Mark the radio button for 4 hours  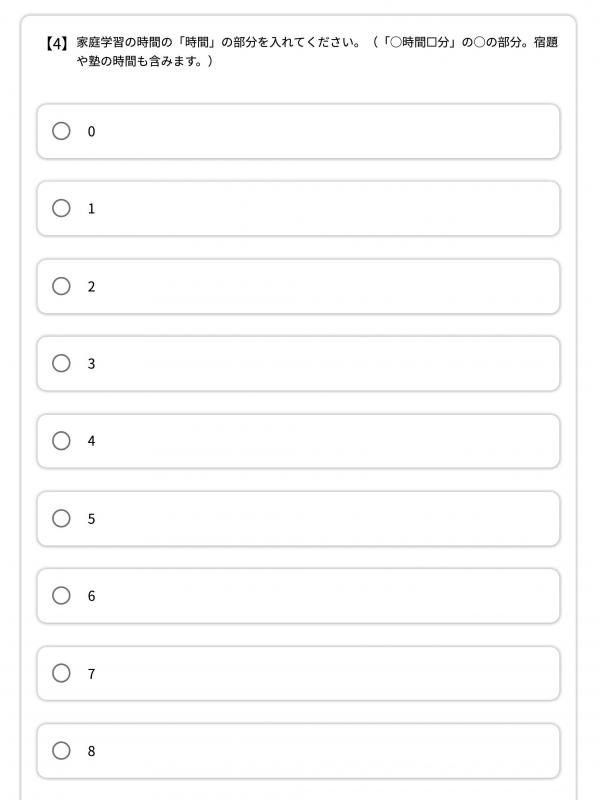point(61,441)
